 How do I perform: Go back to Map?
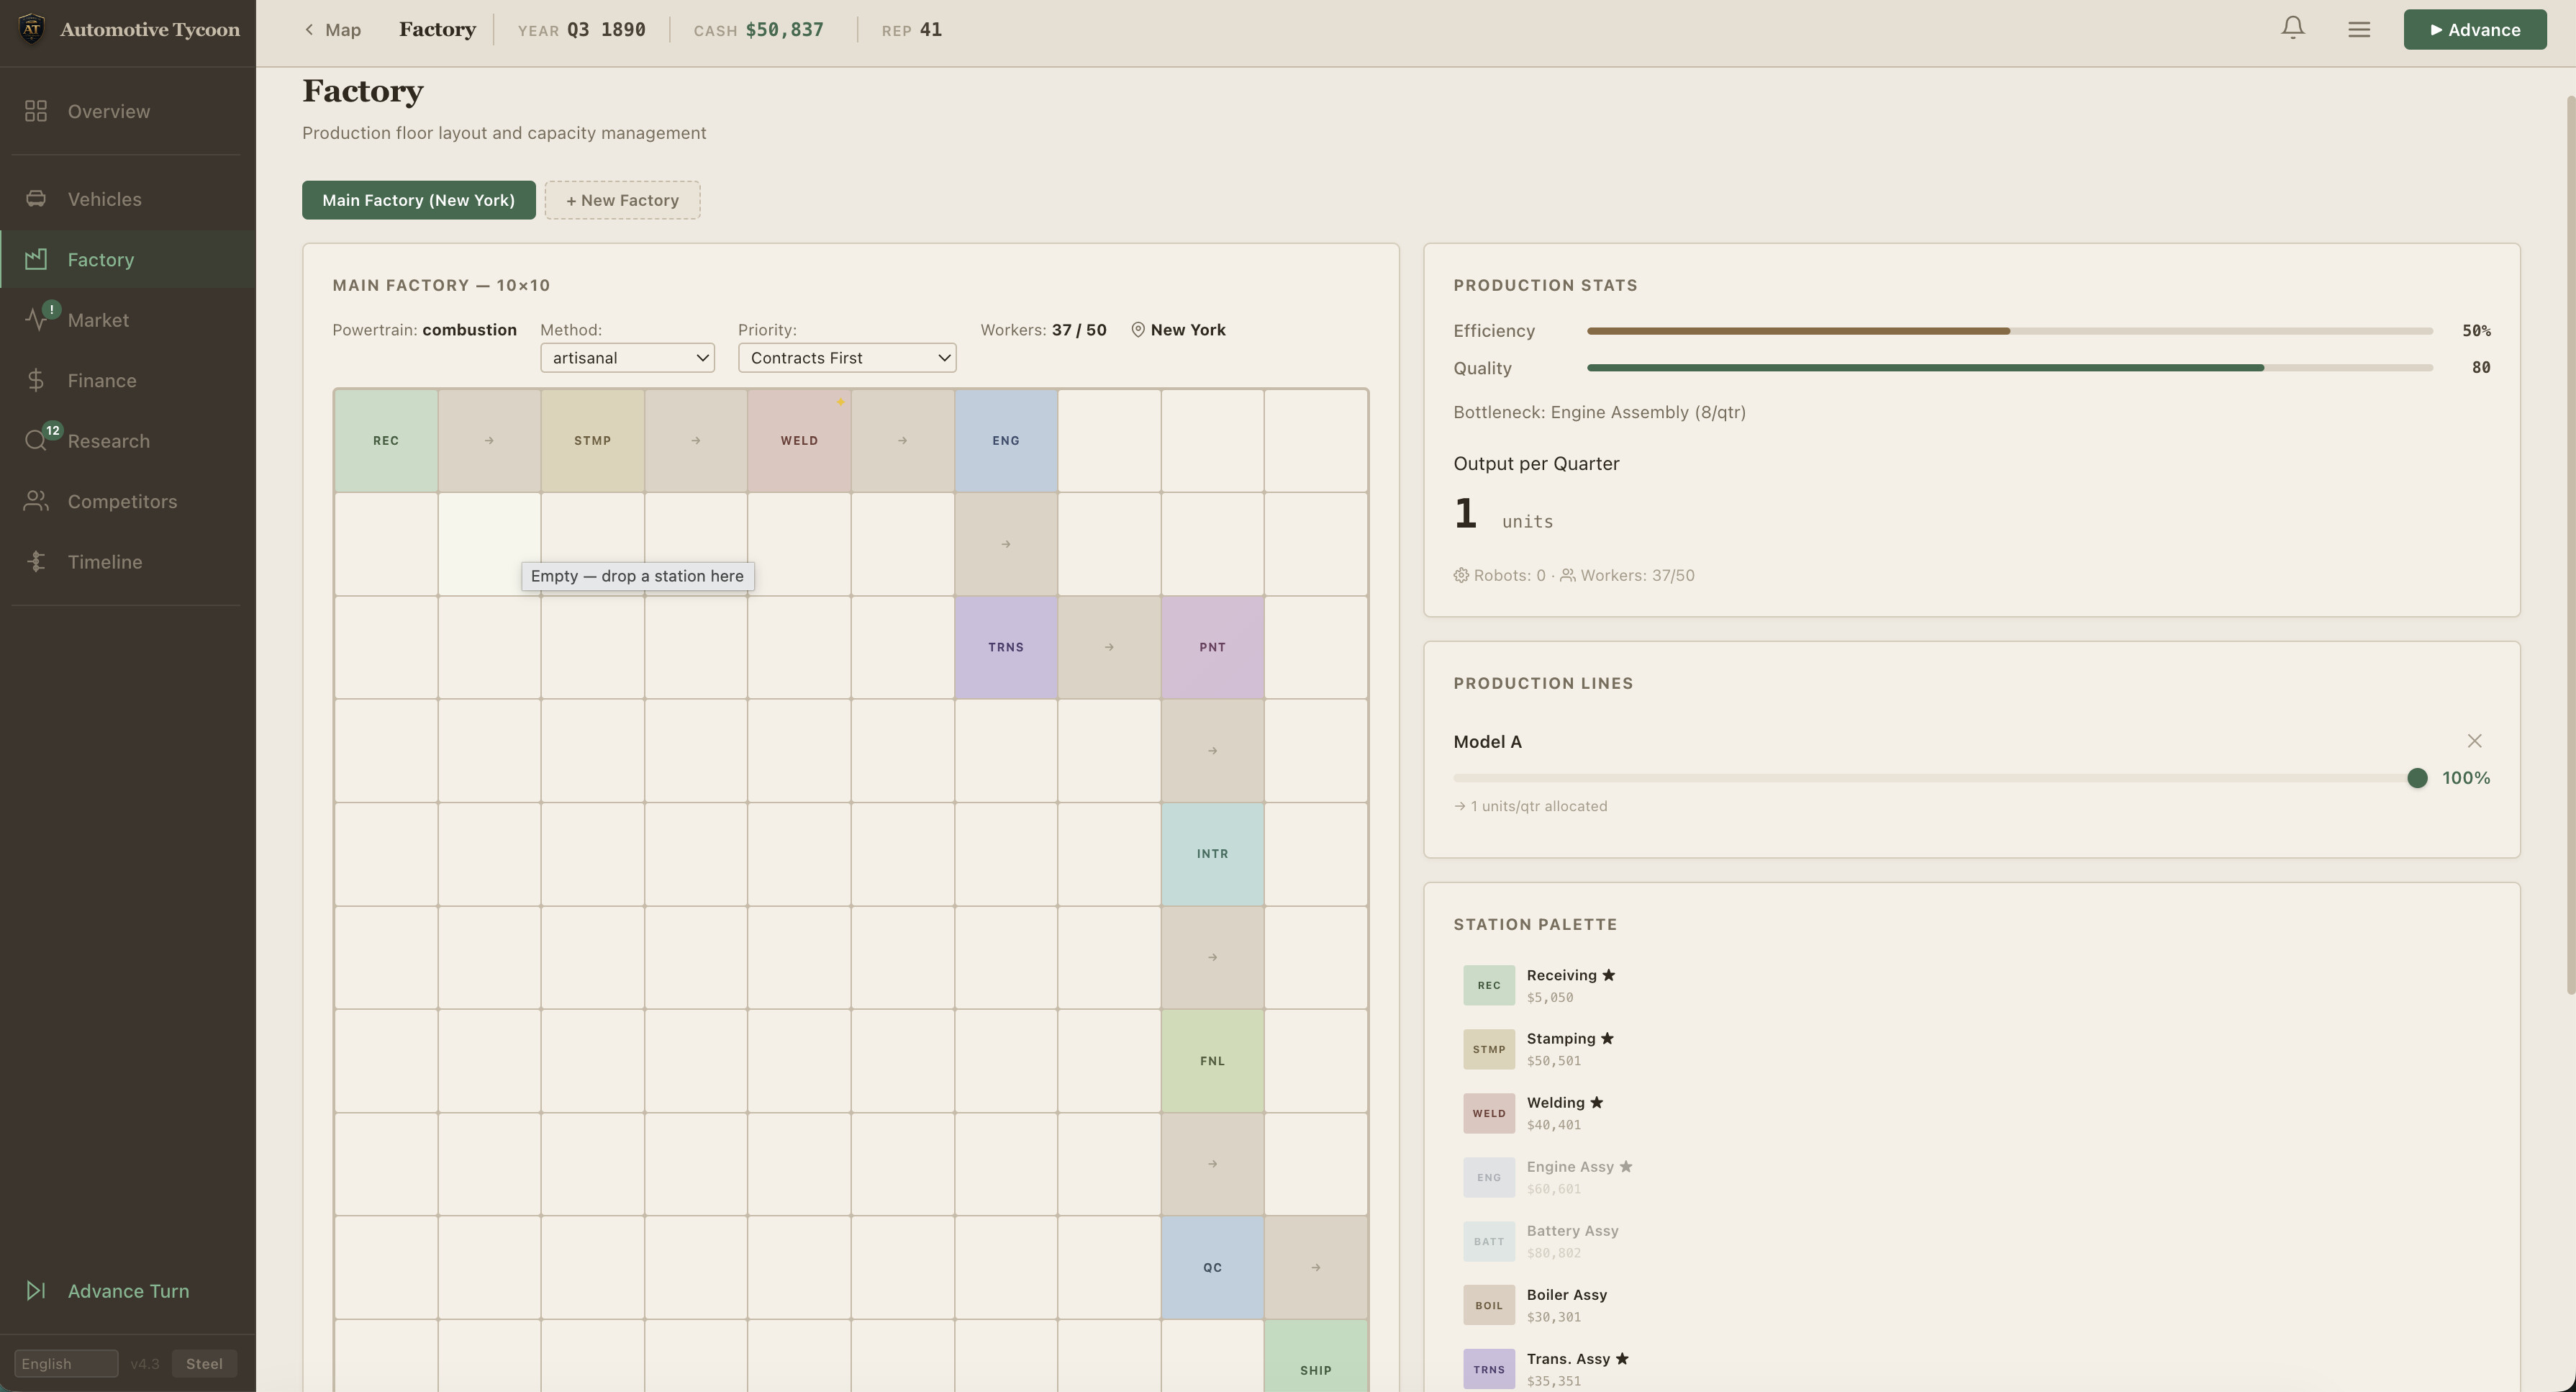pyautogui.click(x=333, y=30)
